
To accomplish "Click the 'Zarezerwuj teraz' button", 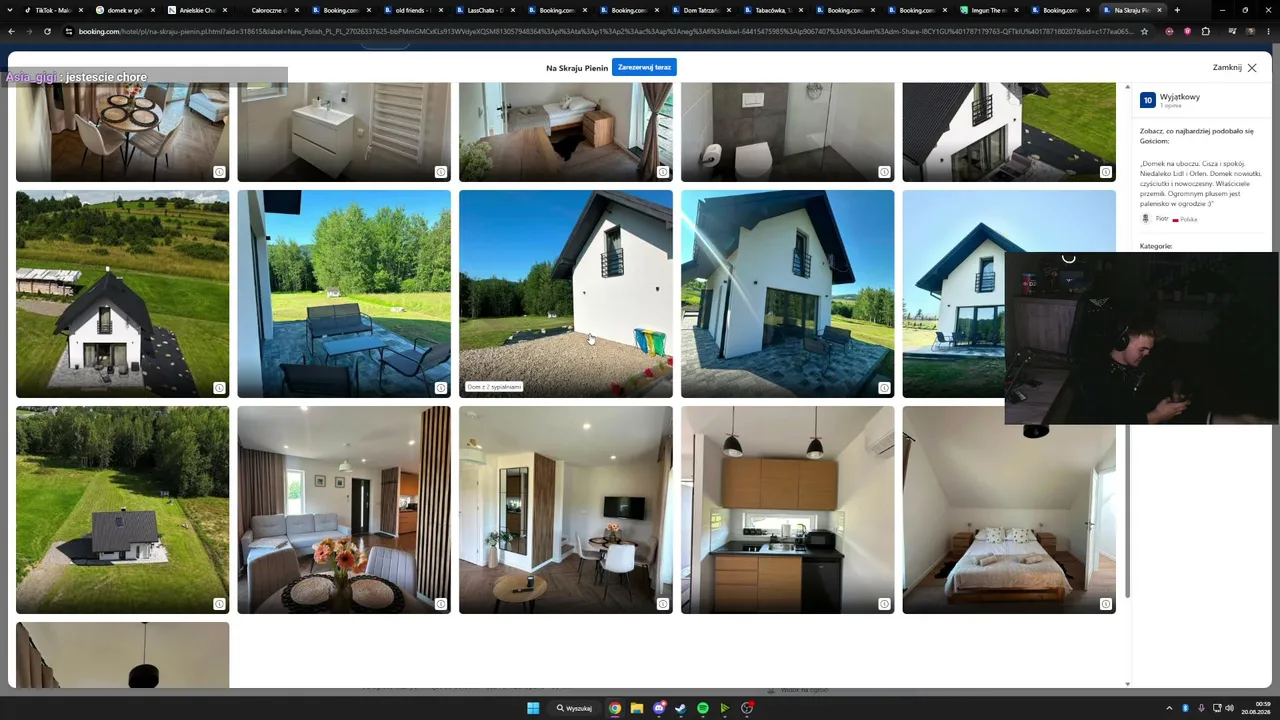I will click(x=644, y=67).
